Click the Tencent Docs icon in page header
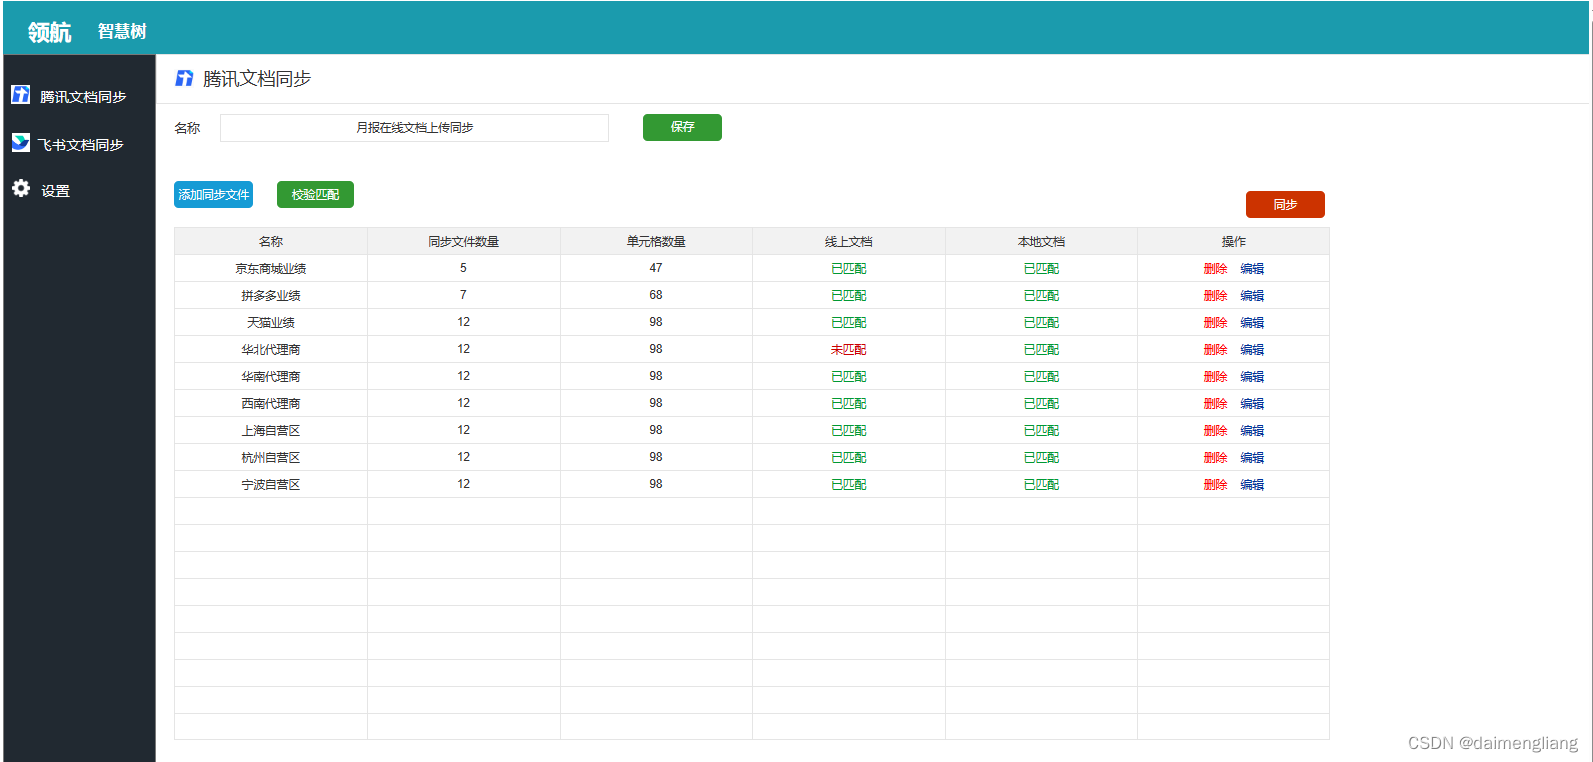This screenshot has height=762, width=1593. coord(184,78)
